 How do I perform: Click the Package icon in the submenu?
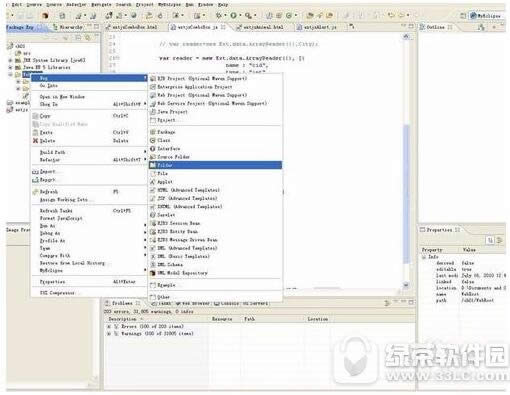[x=153, y=132]
